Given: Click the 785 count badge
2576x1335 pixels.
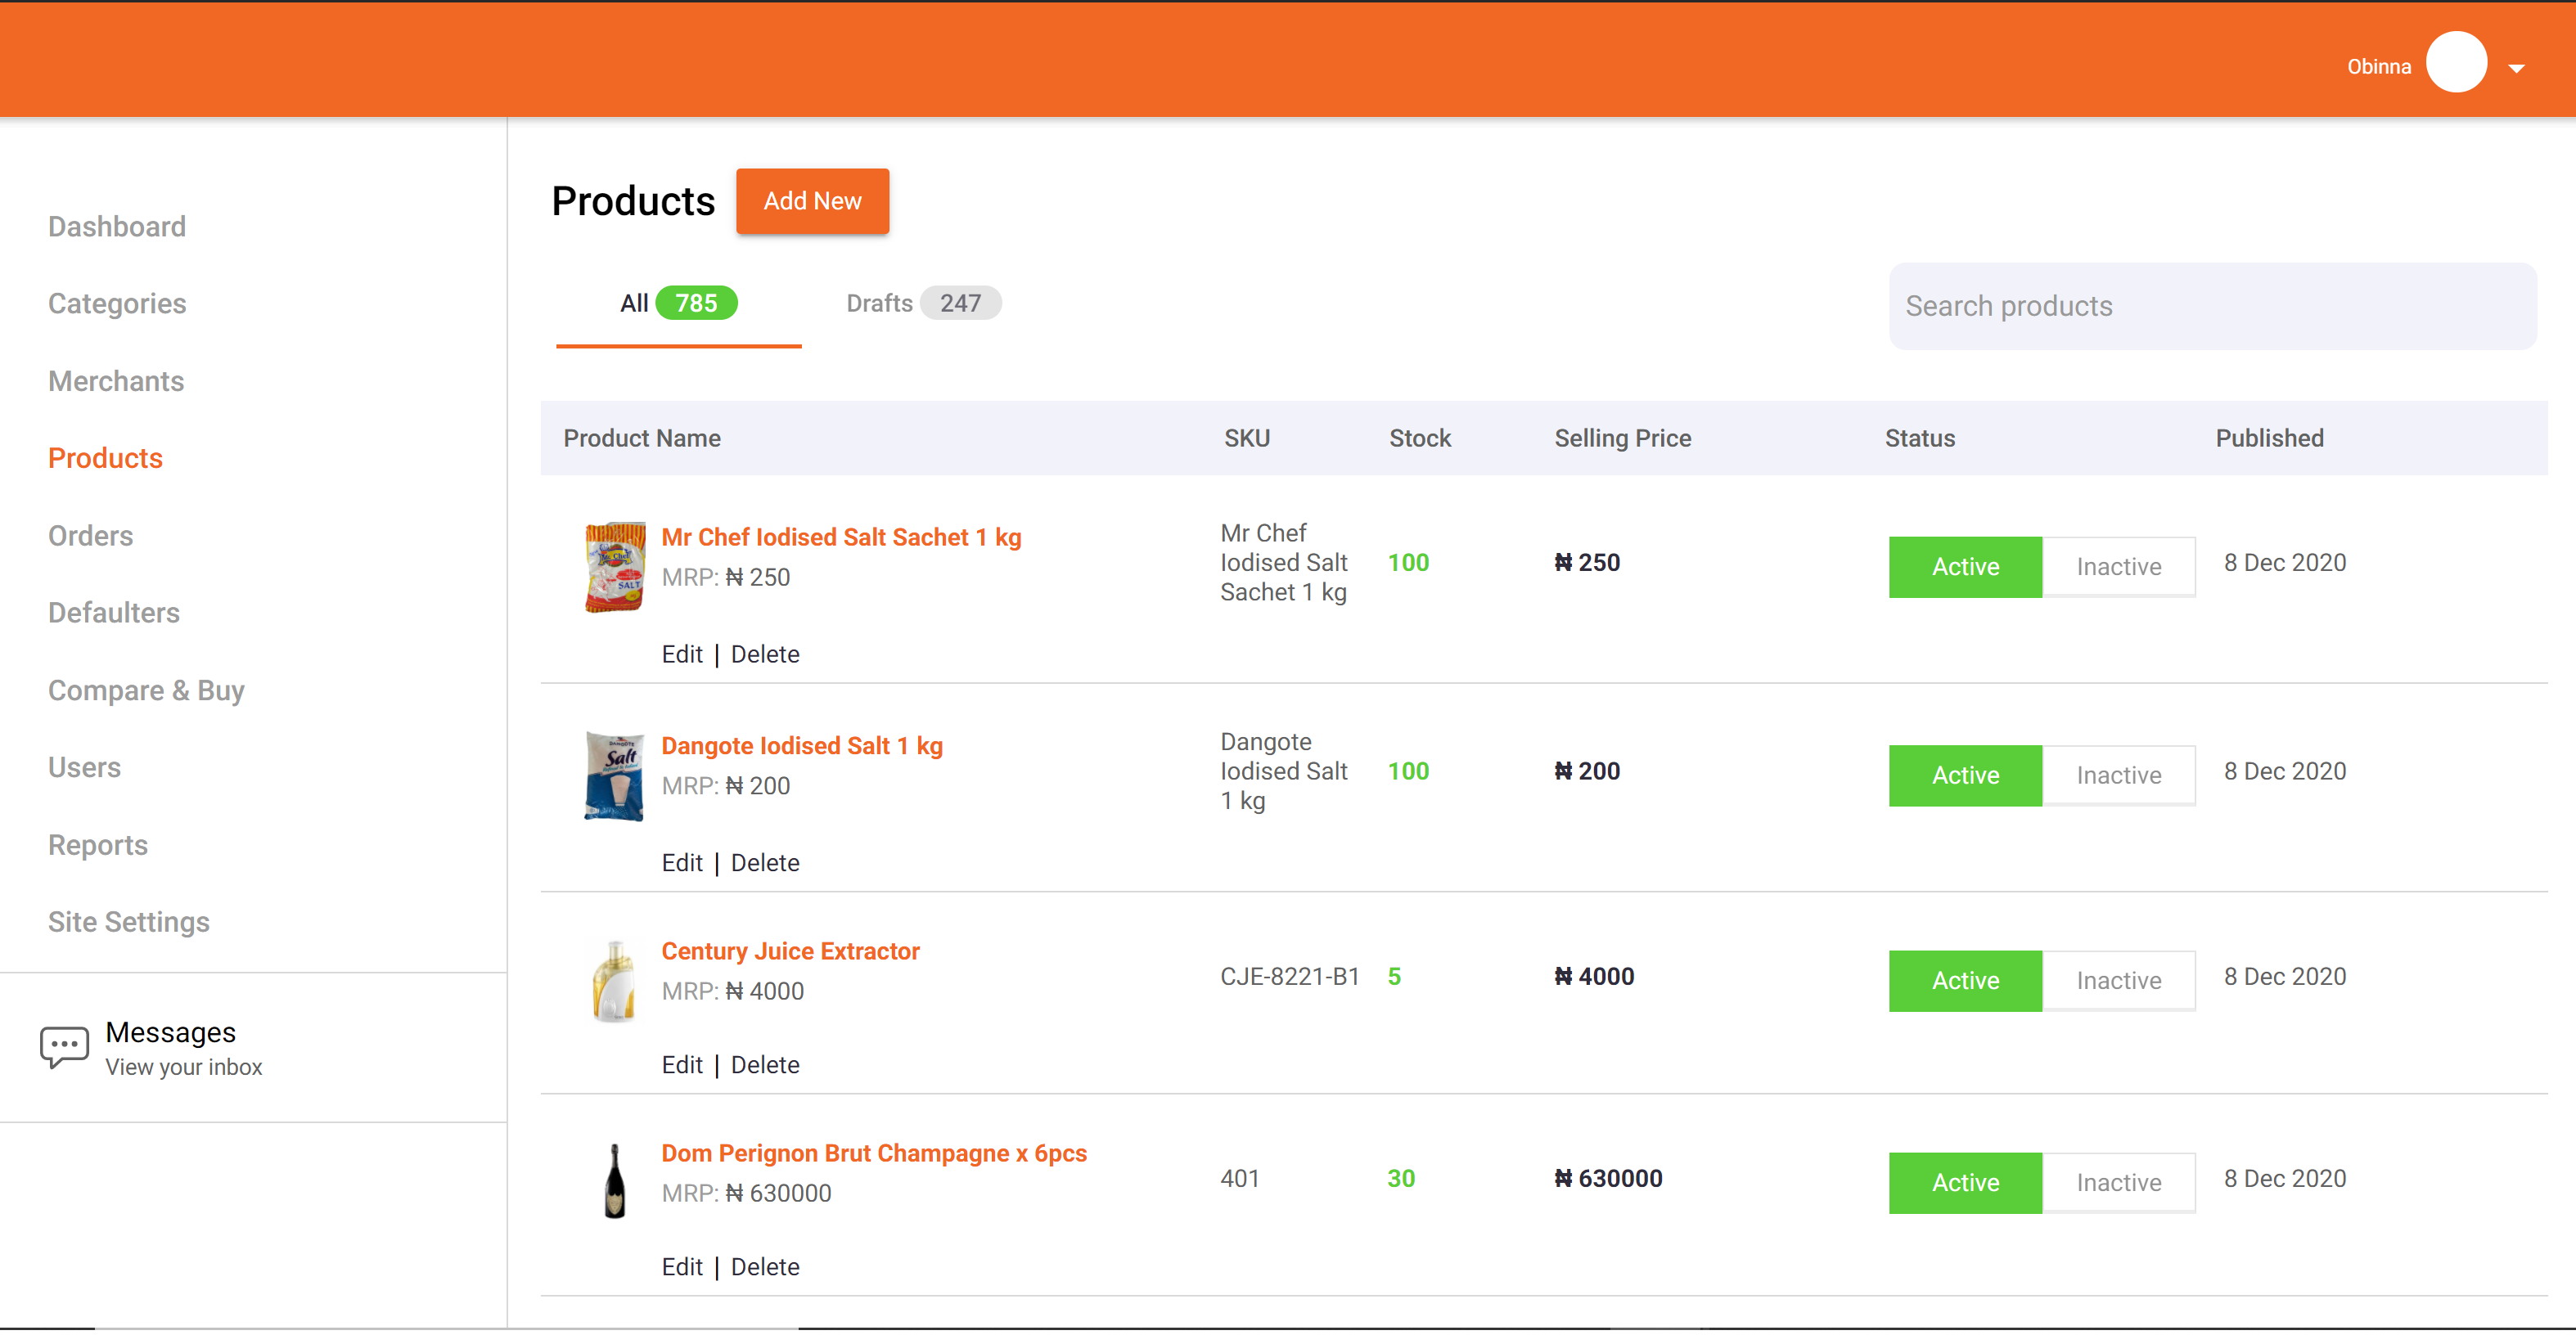Looking at the screenshot, I should point(696,303).
